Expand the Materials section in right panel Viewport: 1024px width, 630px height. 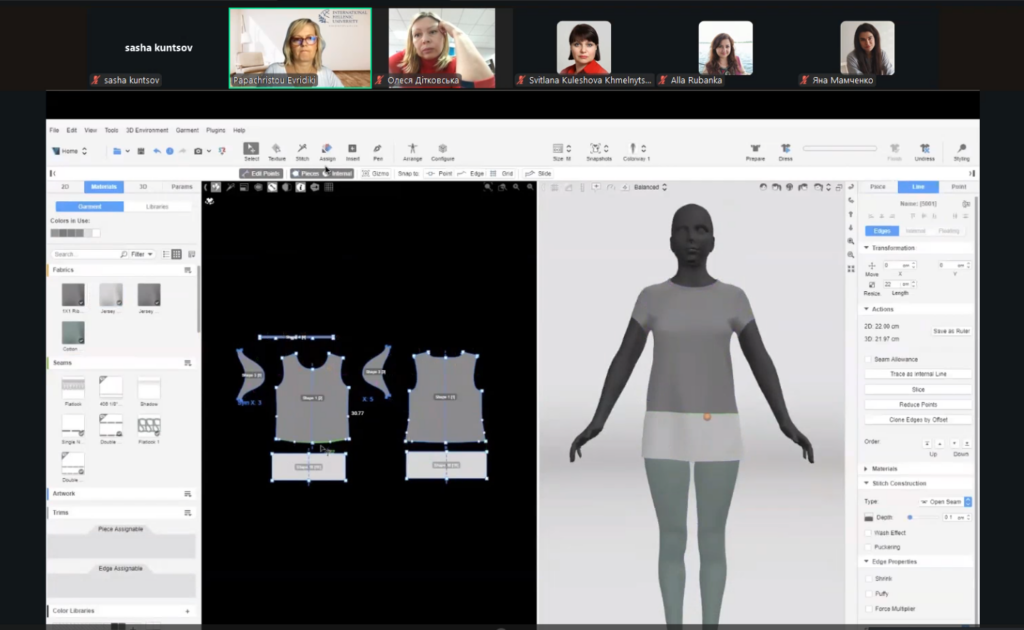point(884,468)
